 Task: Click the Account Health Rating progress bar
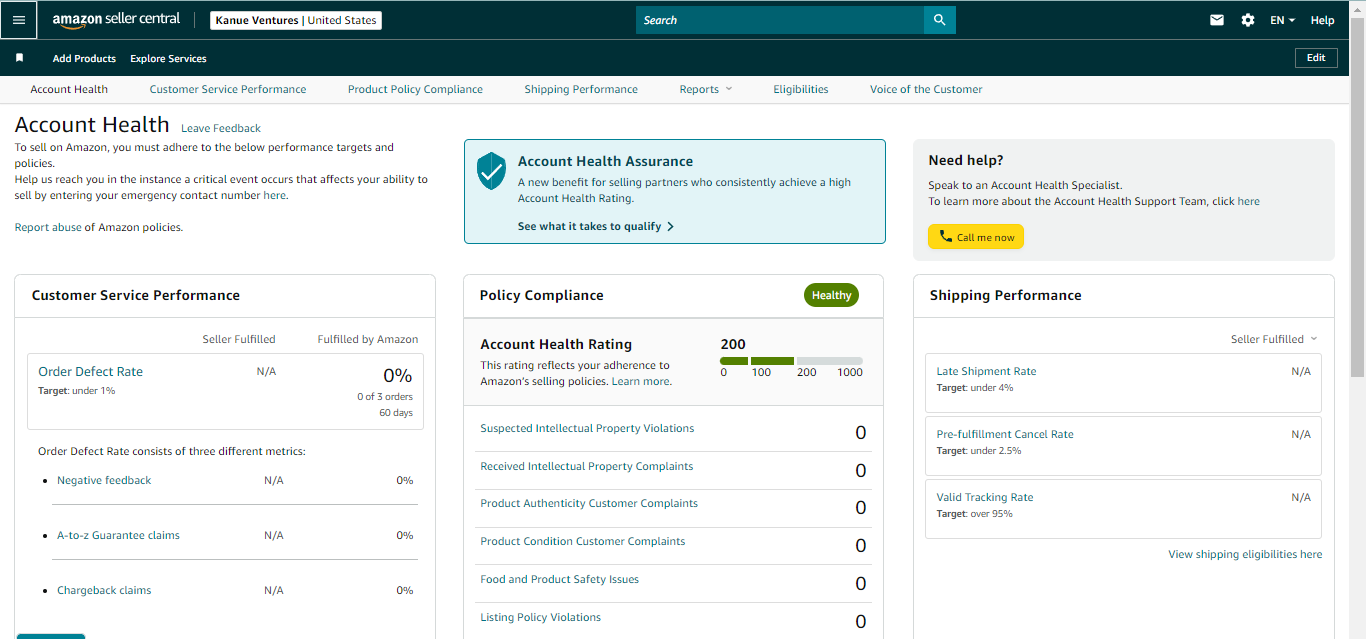point(791,360)
